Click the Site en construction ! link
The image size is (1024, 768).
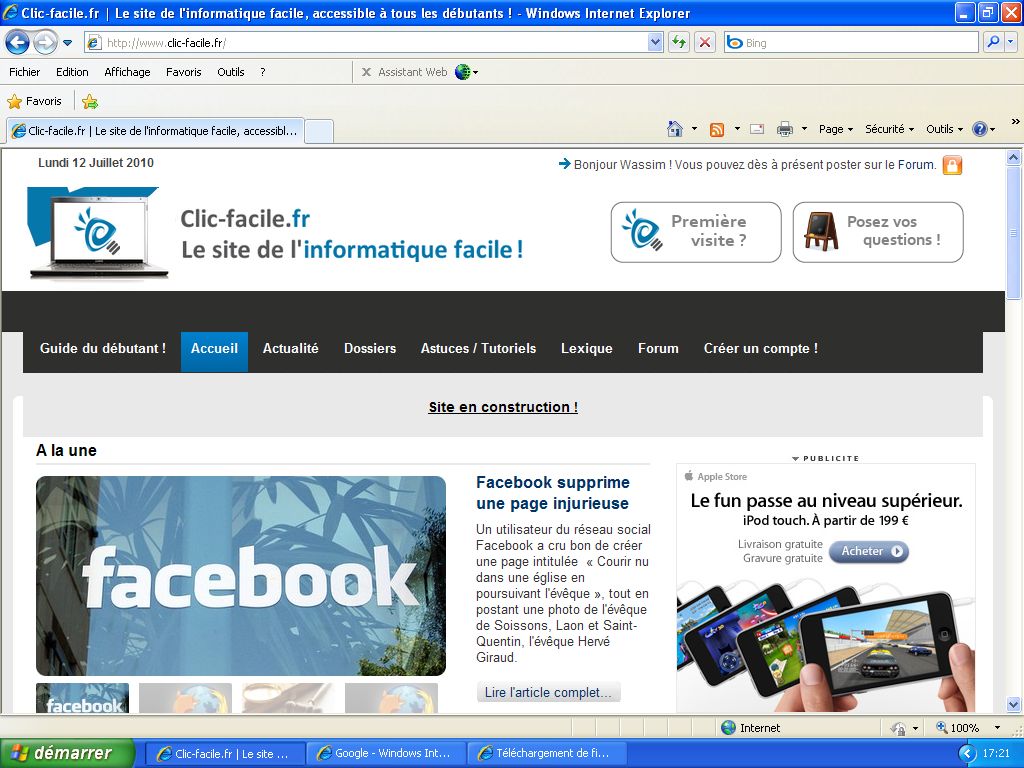(503, 407)
